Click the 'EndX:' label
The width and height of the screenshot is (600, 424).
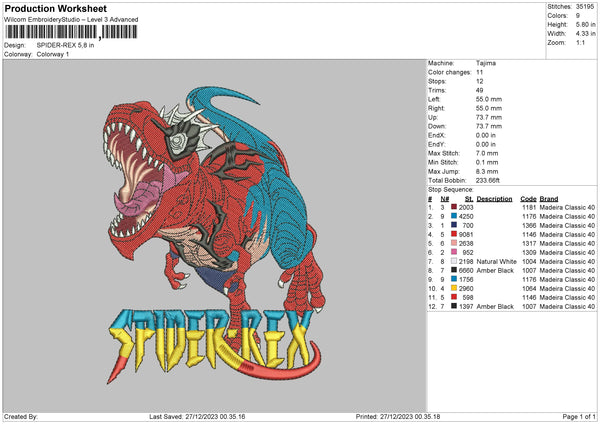437,135
